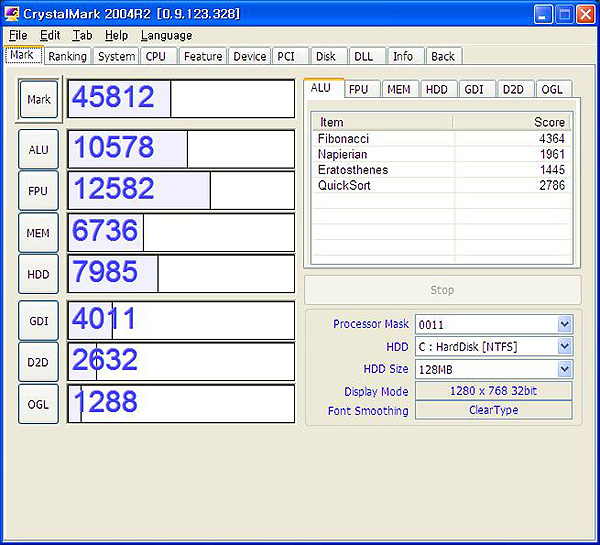The width and height of the screenshot is (600, 545).
Task: Click the Item column header
Action: pos(383,122)
